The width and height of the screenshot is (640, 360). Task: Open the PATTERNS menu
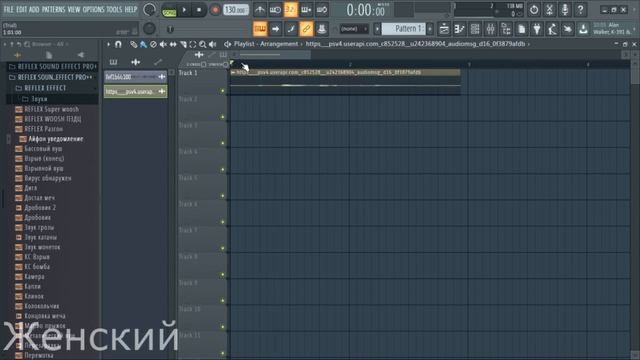[x=53, y=9]
